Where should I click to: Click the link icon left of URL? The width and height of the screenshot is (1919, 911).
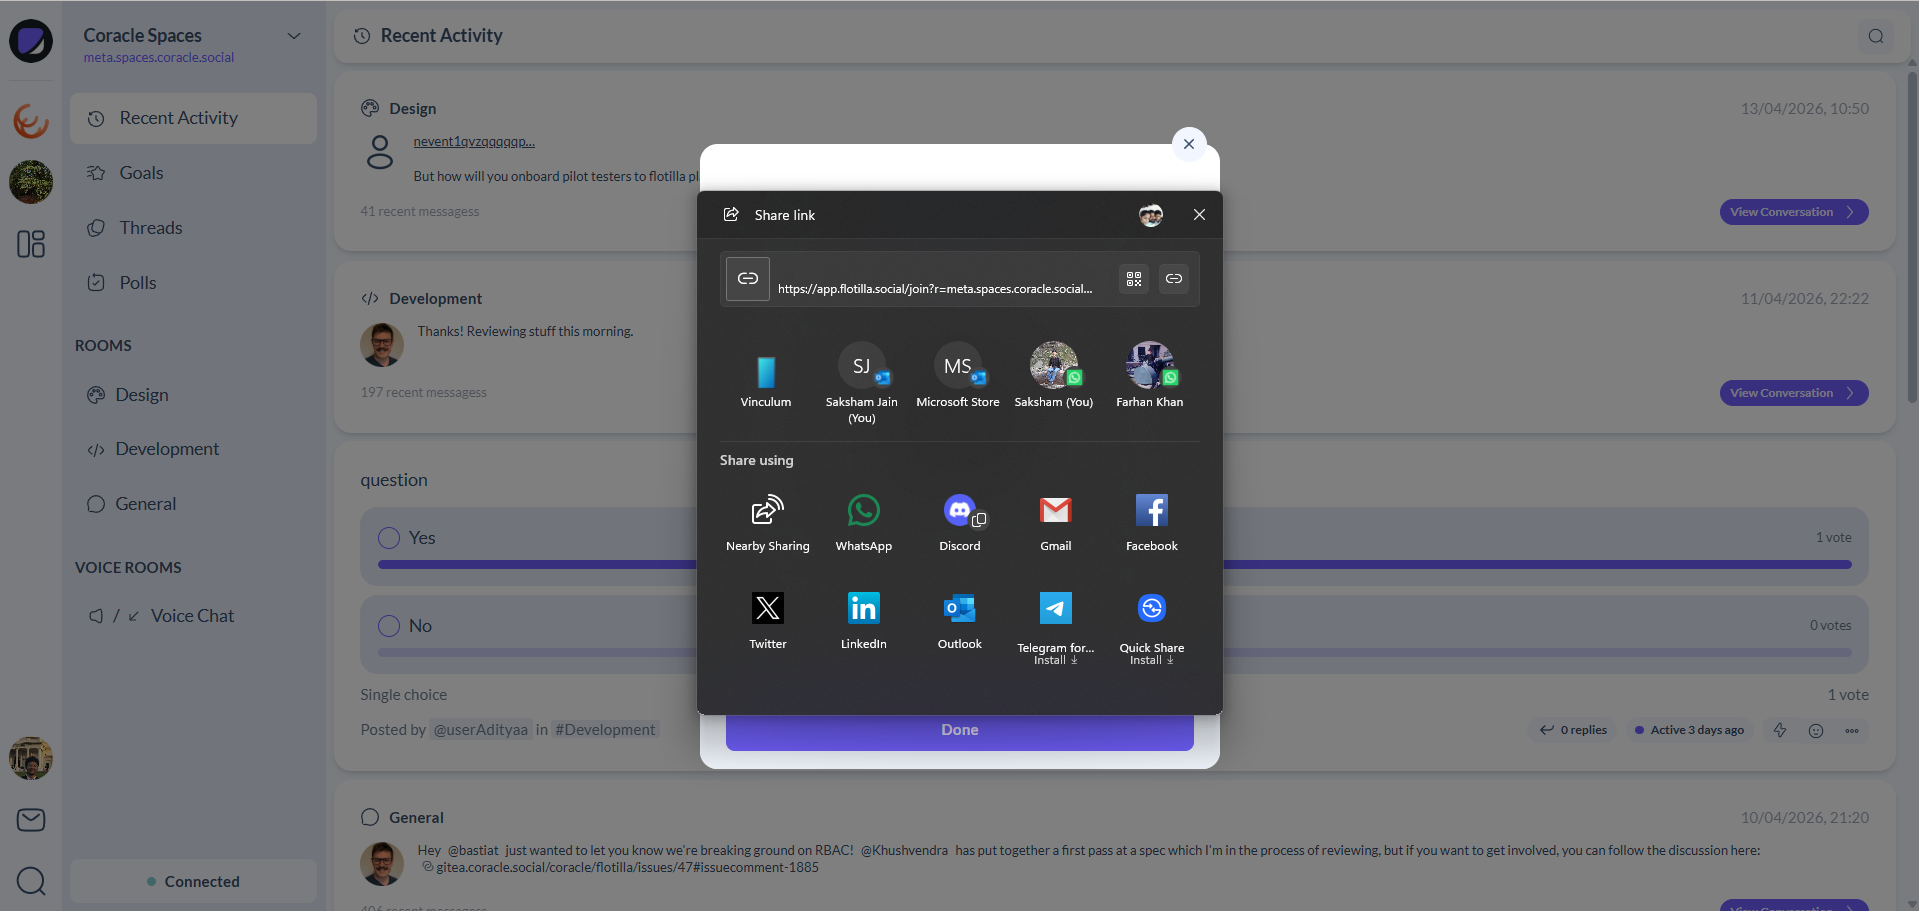coord(747,279)
